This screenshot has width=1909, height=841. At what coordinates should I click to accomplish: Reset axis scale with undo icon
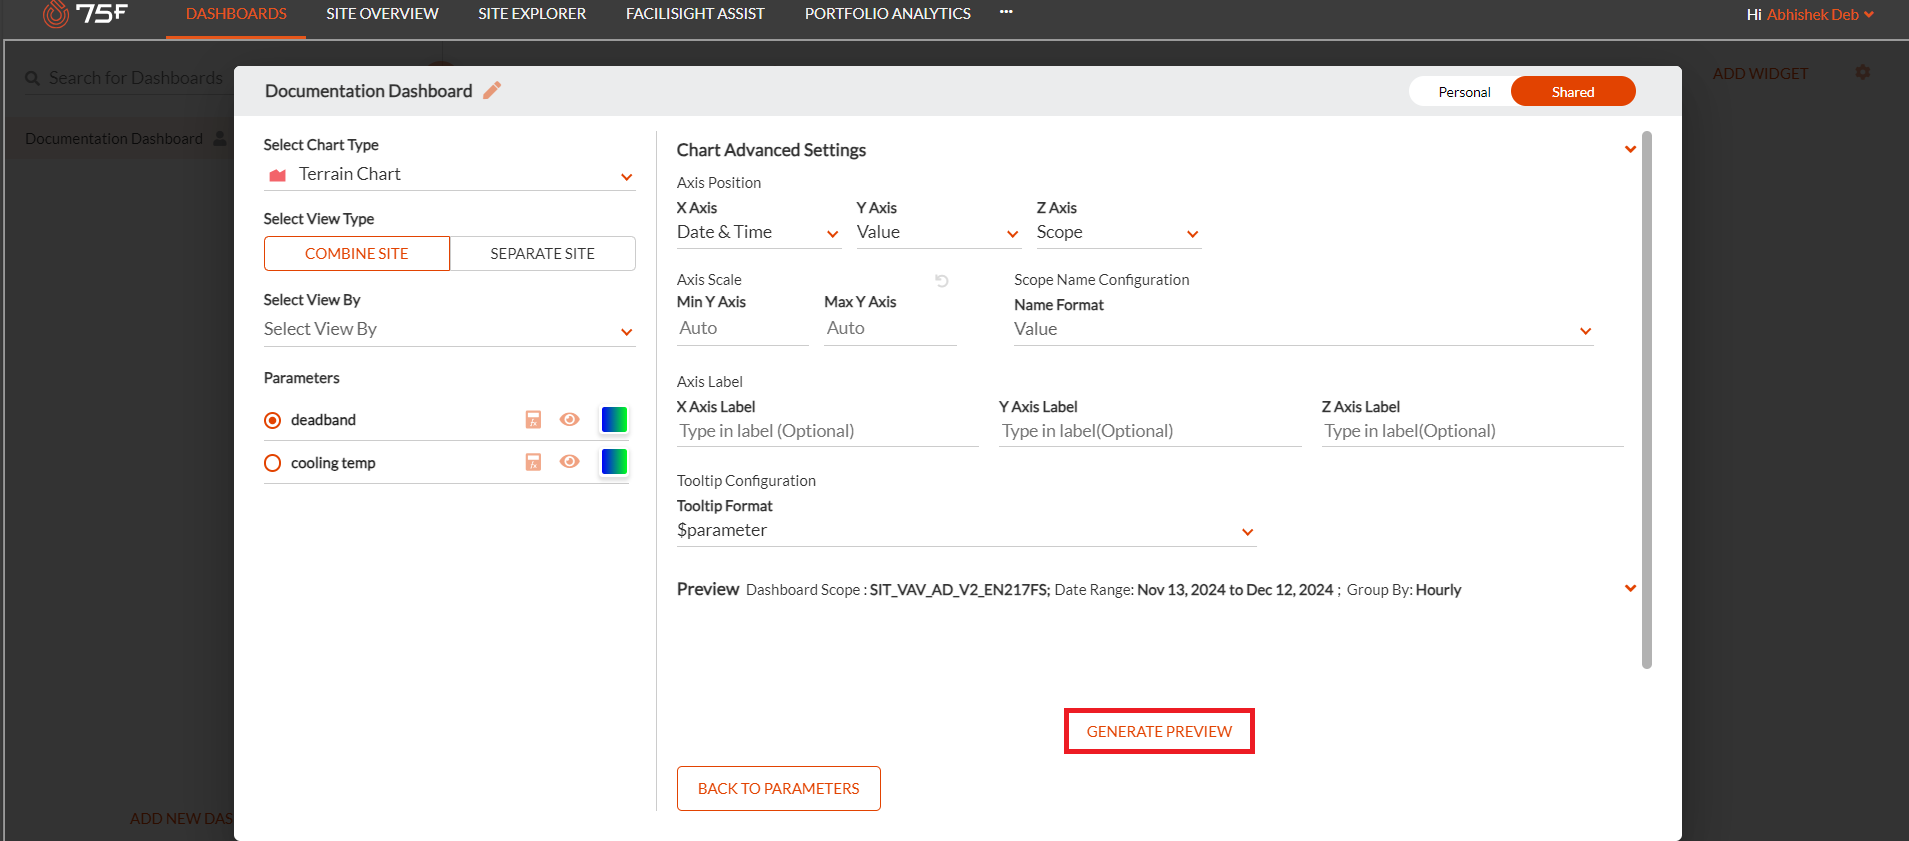click(941, 281)
